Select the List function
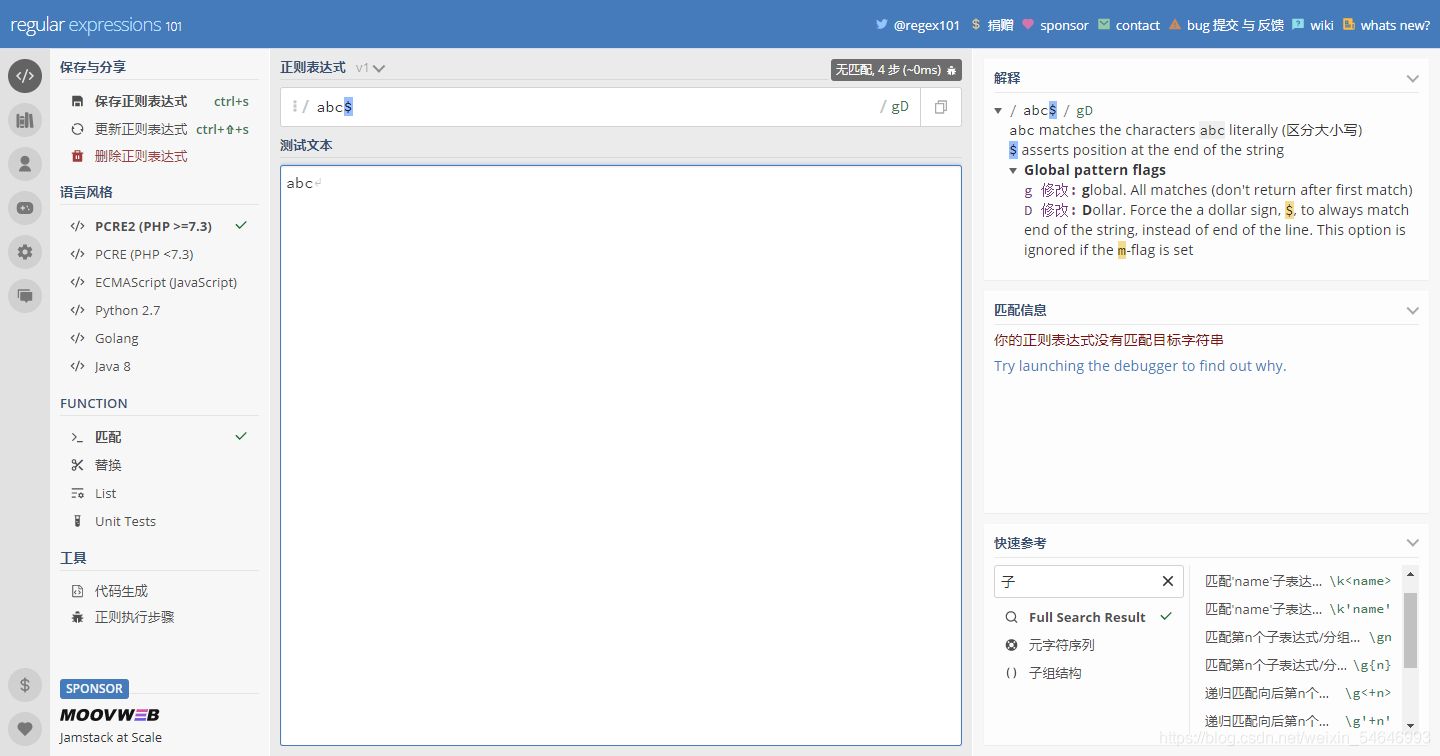 159,493
